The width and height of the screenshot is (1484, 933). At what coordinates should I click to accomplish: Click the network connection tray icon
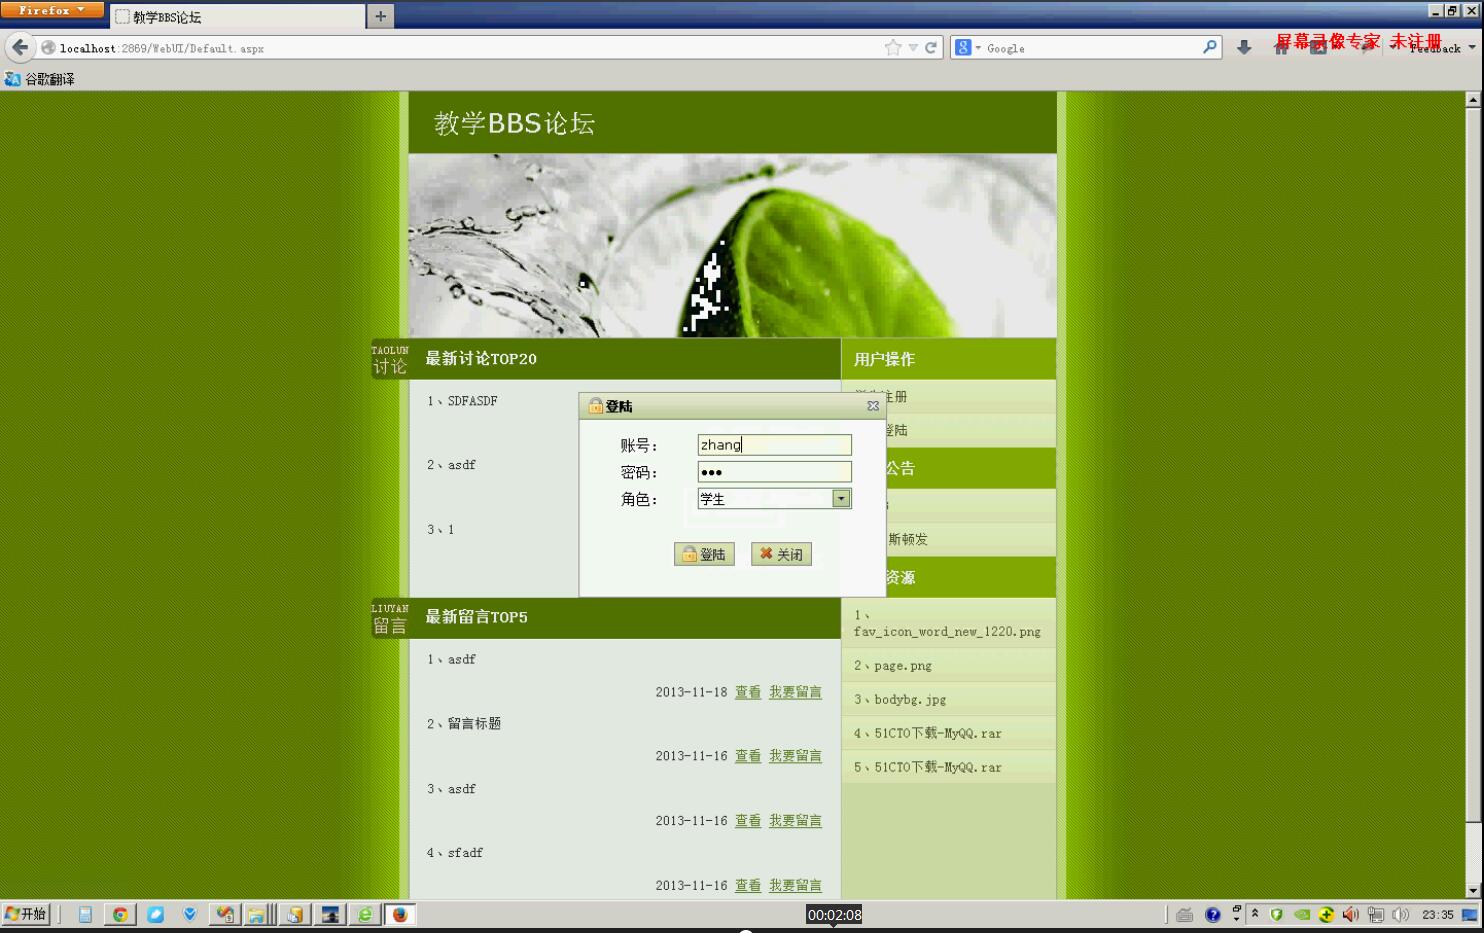tap(1376, 914)
